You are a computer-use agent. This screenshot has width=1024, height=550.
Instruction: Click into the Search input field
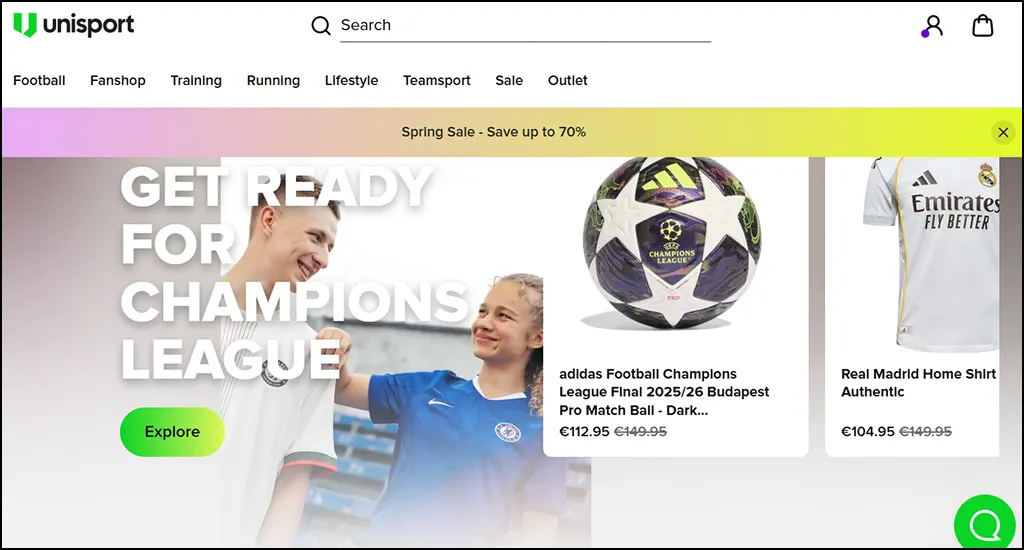(525, 25)
